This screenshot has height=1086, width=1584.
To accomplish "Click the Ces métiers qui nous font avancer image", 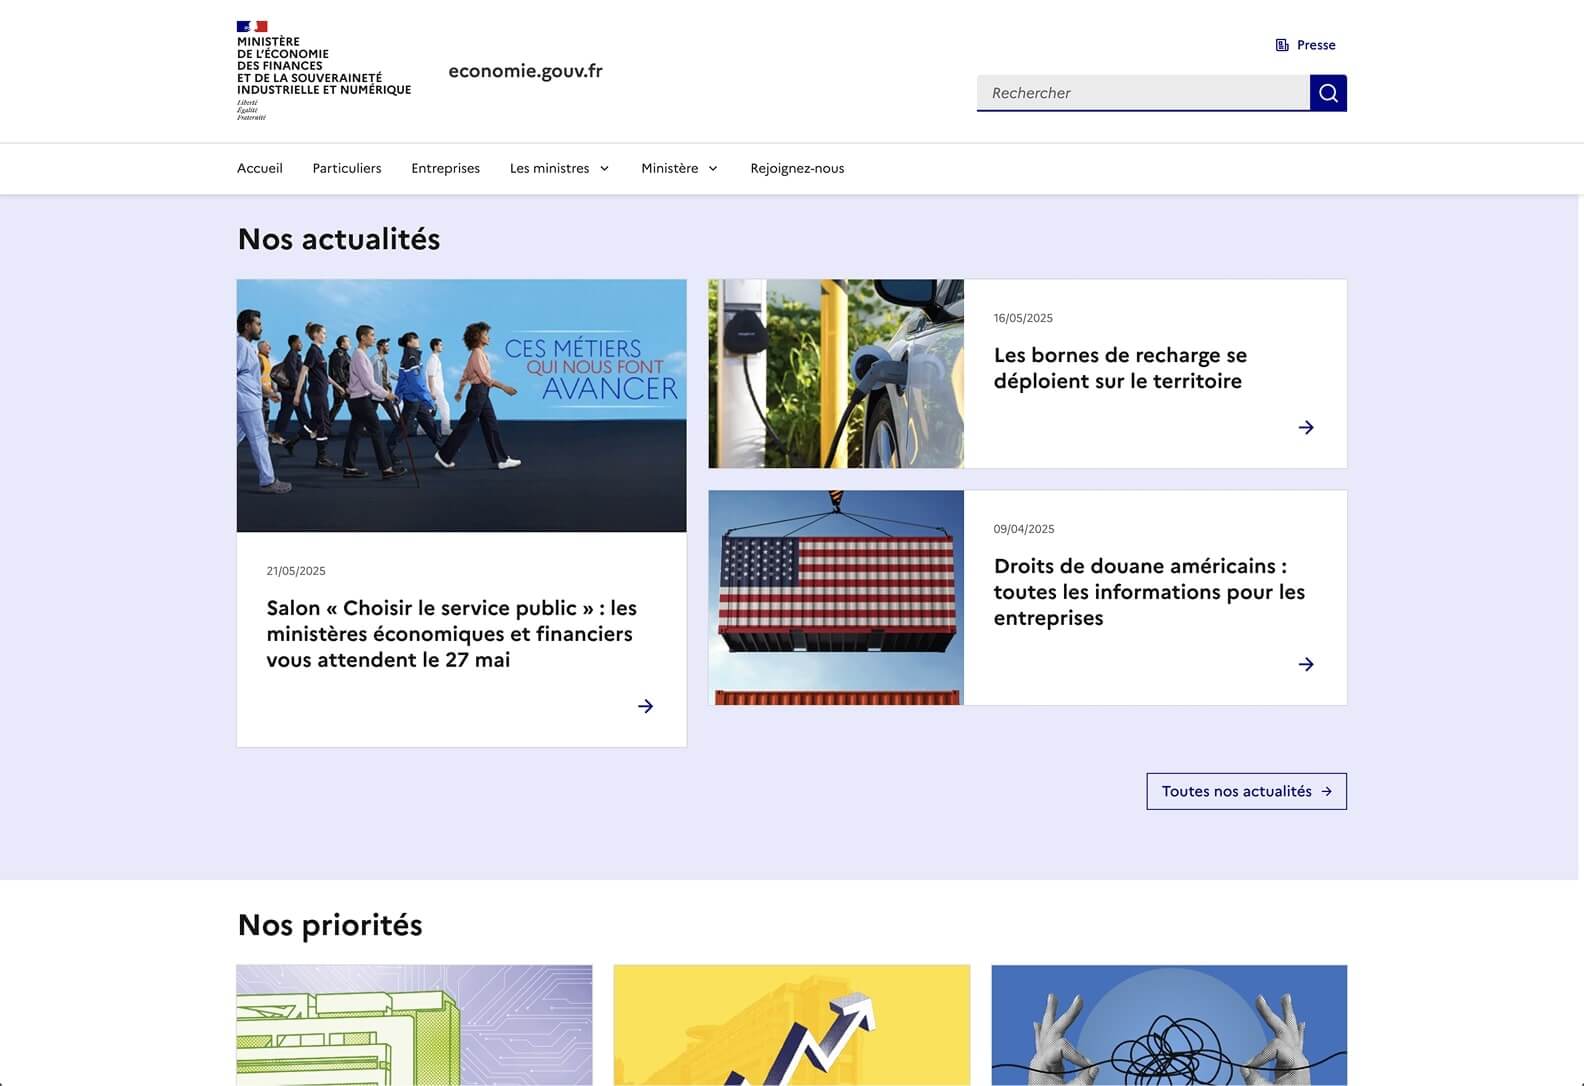I will coord(461,405).
